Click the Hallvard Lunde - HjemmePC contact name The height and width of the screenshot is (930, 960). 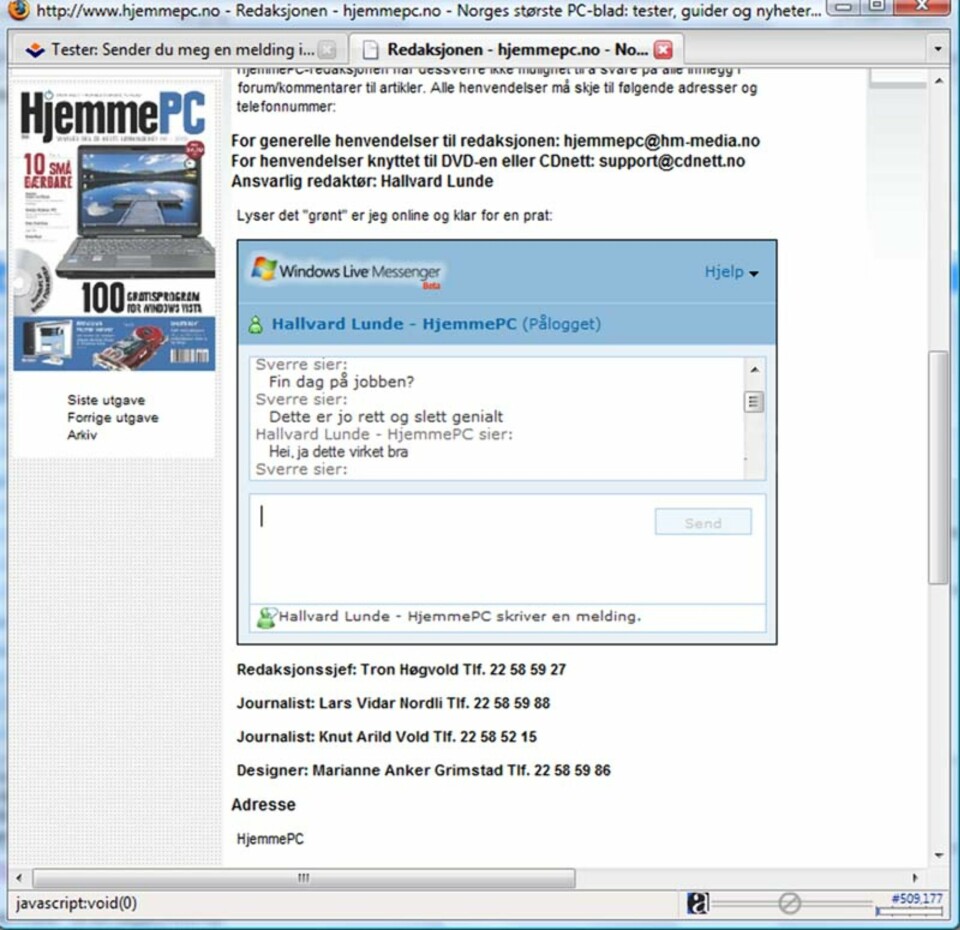pyautogui.click(x=394, y=324)
